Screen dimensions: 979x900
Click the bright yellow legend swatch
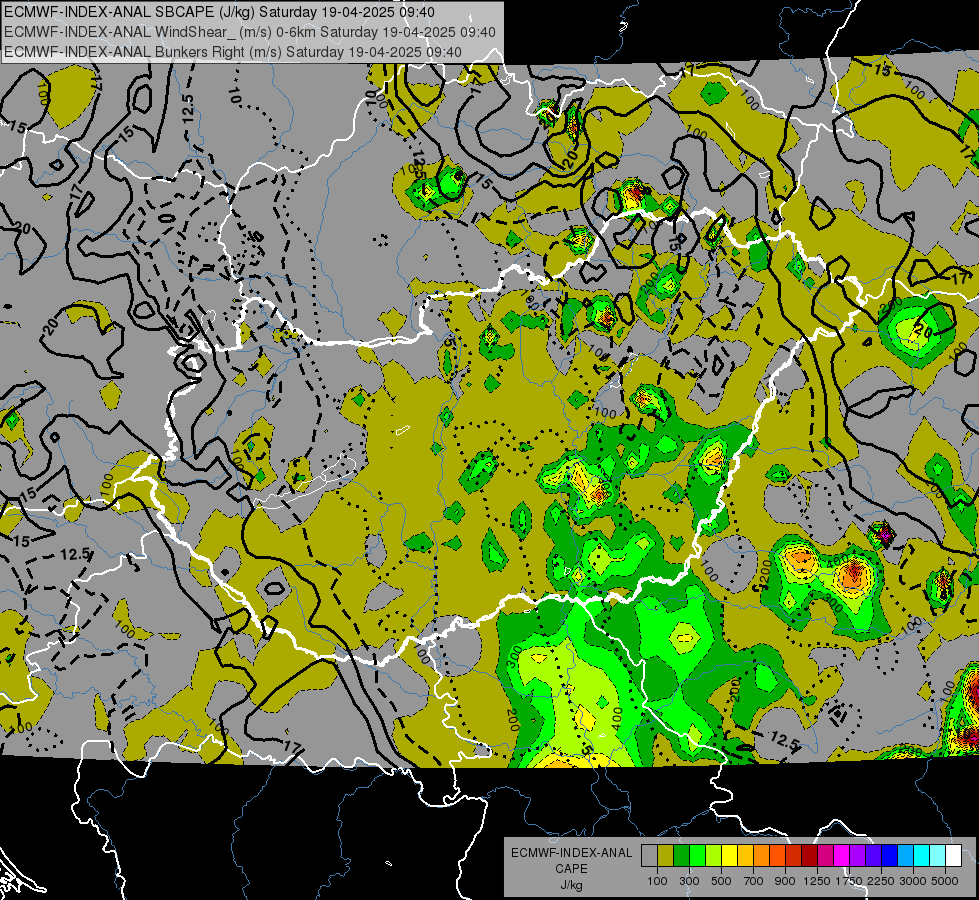coord(729,856)
